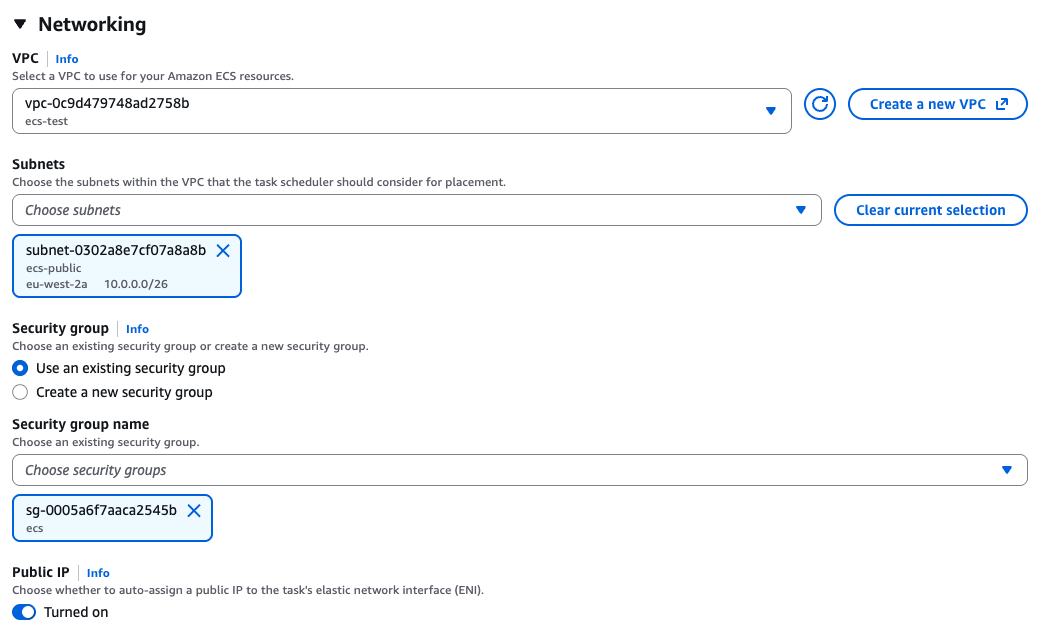The width and height of the screenshot is (1049, 634).
Task: Click the Info icon next to Public IP
Action: click(x=98, y=573)
